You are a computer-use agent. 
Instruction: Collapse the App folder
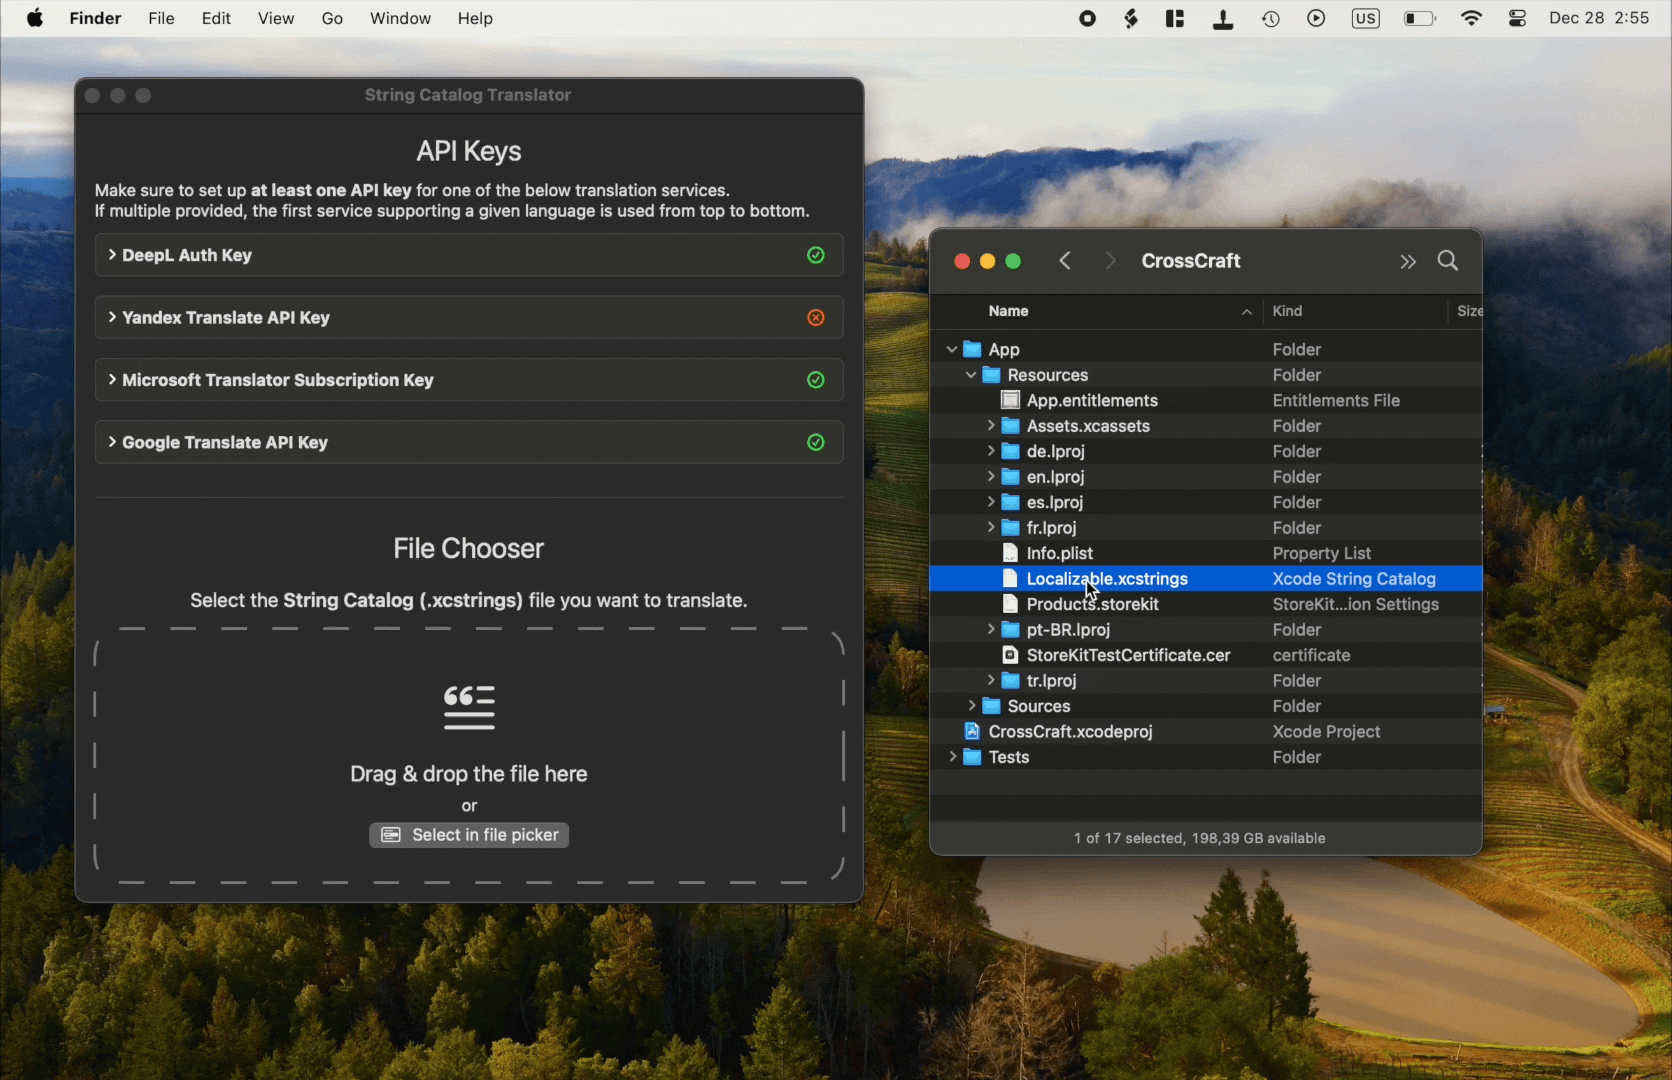click(x=952, y=349)
